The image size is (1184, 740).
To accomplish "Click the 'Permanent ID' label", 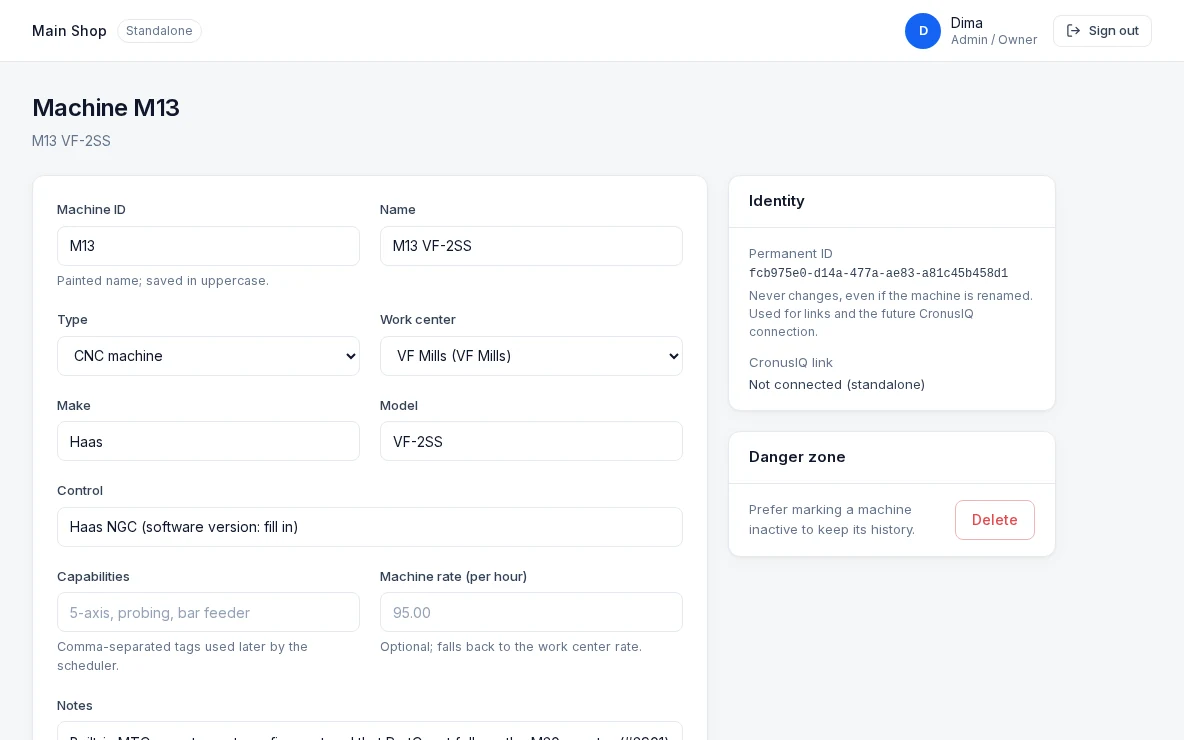I will tap(791, 254).
